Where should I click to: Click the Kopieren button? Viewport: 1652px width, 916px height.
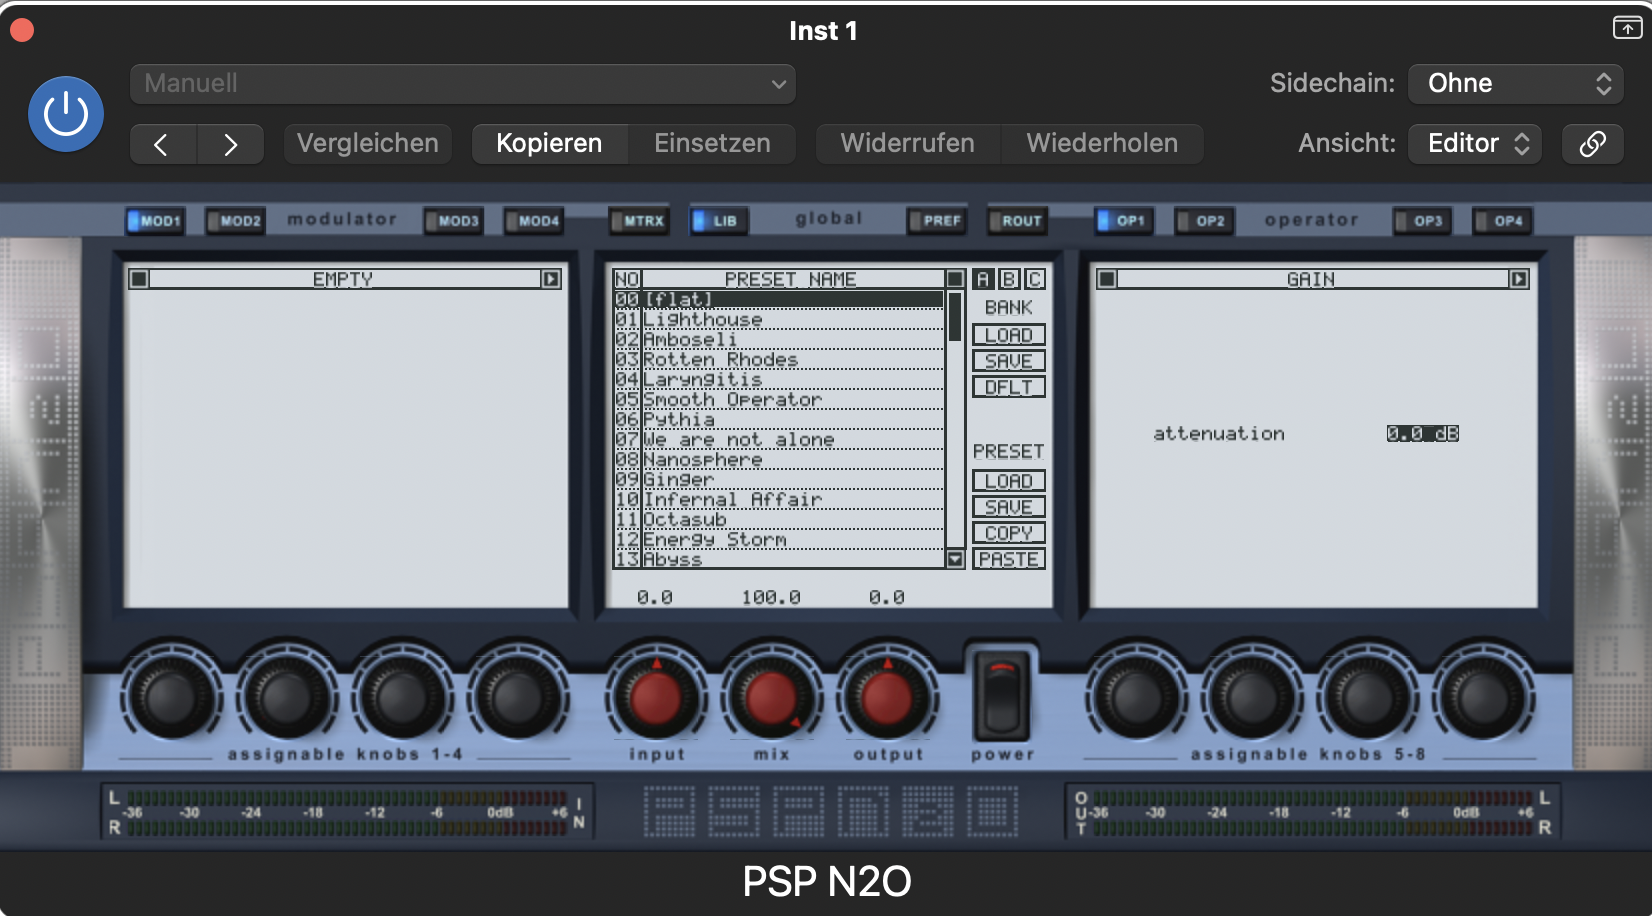click(x=549, y=144)
